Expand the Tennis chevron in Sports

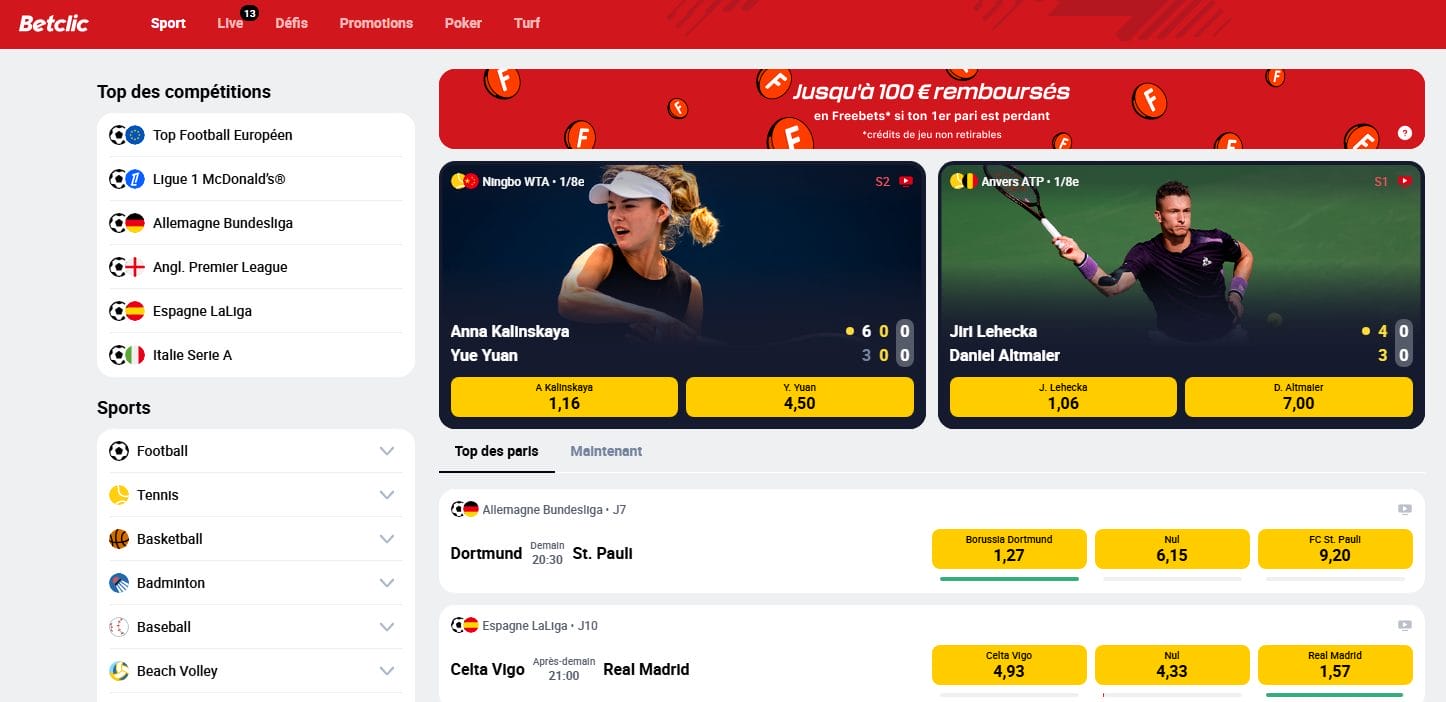(x=387, y=495)
